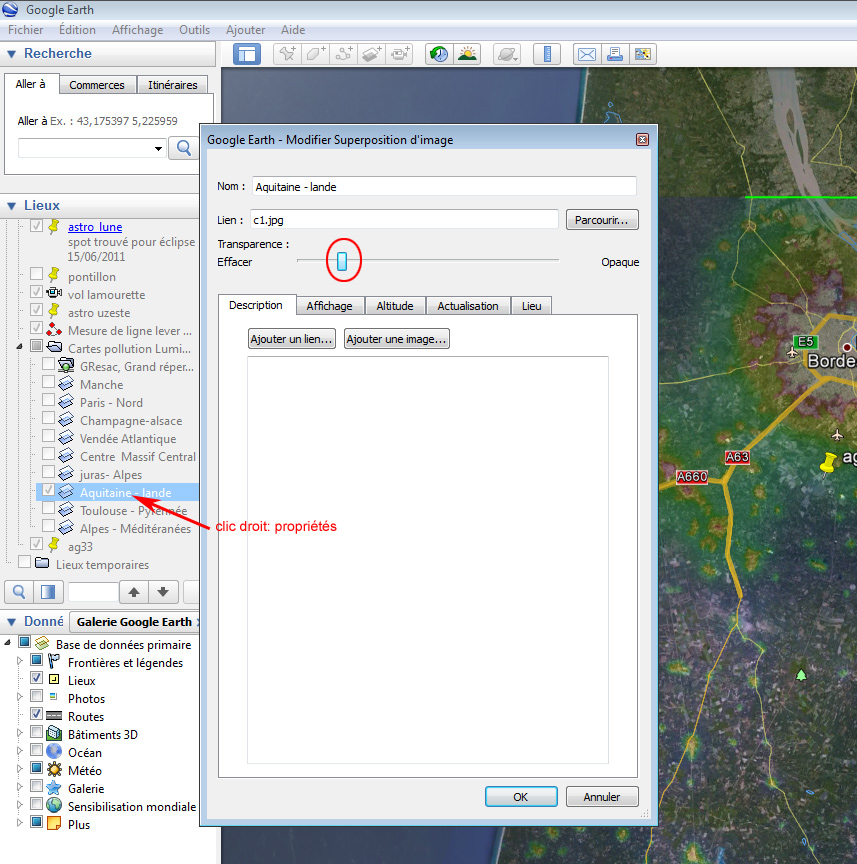Click the path icon of Mesure de ligne lever
The height and width of the screenshot is (864, 857).
pyautogui.click(x=54, y=330)
